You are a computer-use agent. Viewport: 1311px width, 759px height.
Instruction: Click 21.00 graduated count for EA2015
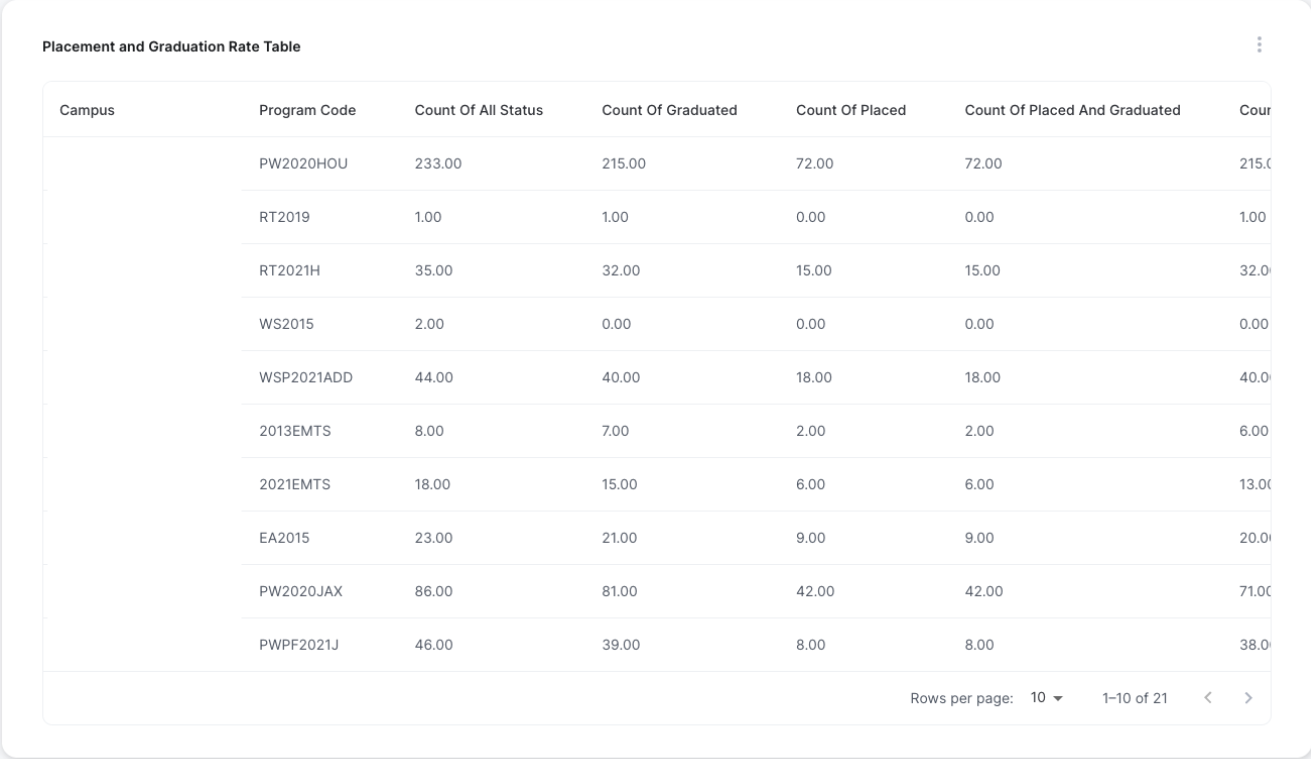pos(620,538)
